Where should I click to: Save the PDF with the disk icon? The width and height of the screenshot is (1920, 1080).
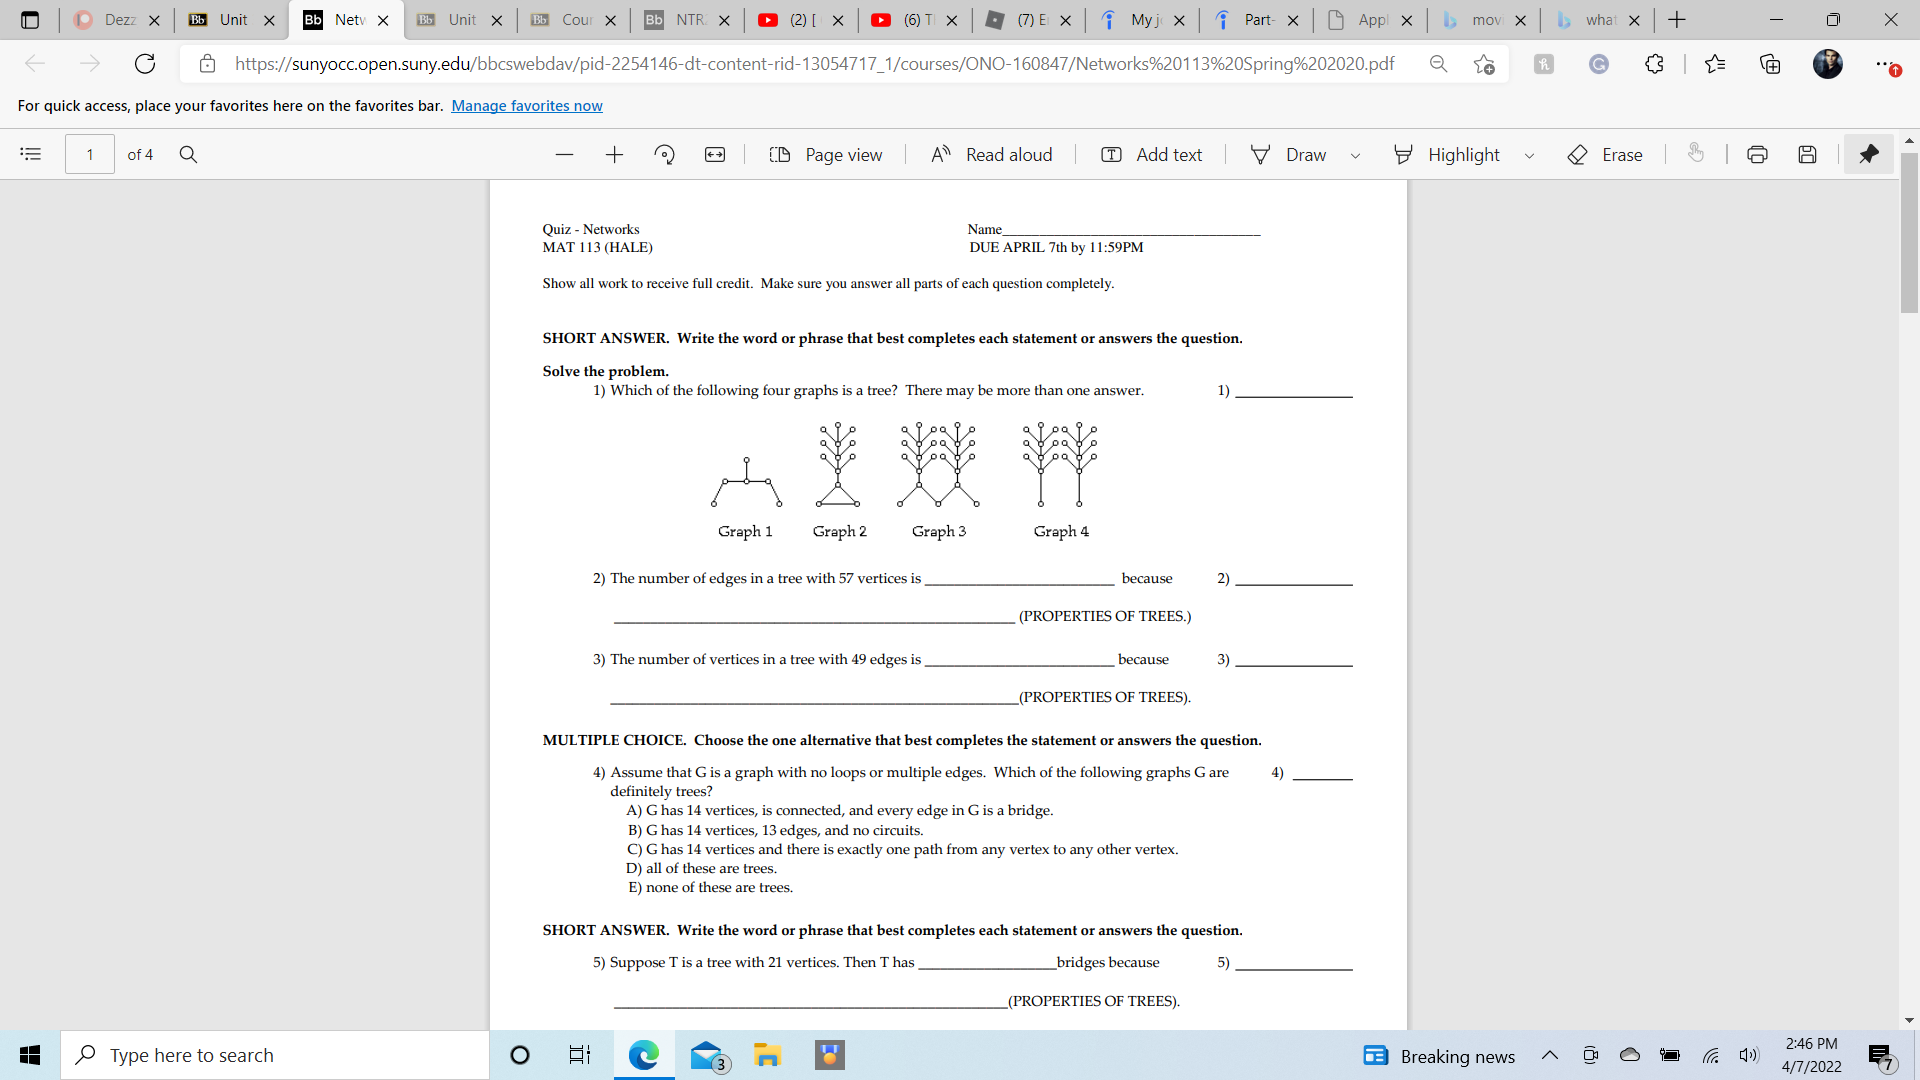click(1807, 154)
